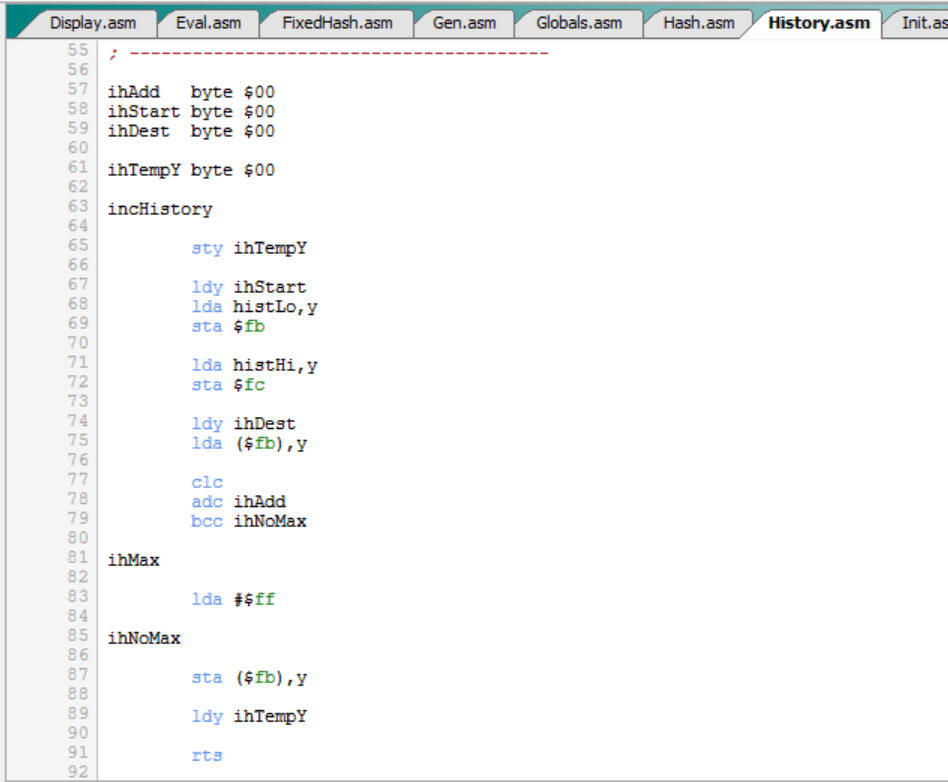Image resolution: width=948 pixels, height=782 pixels.
Task: Select the FixedHash.asm tab
Action: coord(336,23)
